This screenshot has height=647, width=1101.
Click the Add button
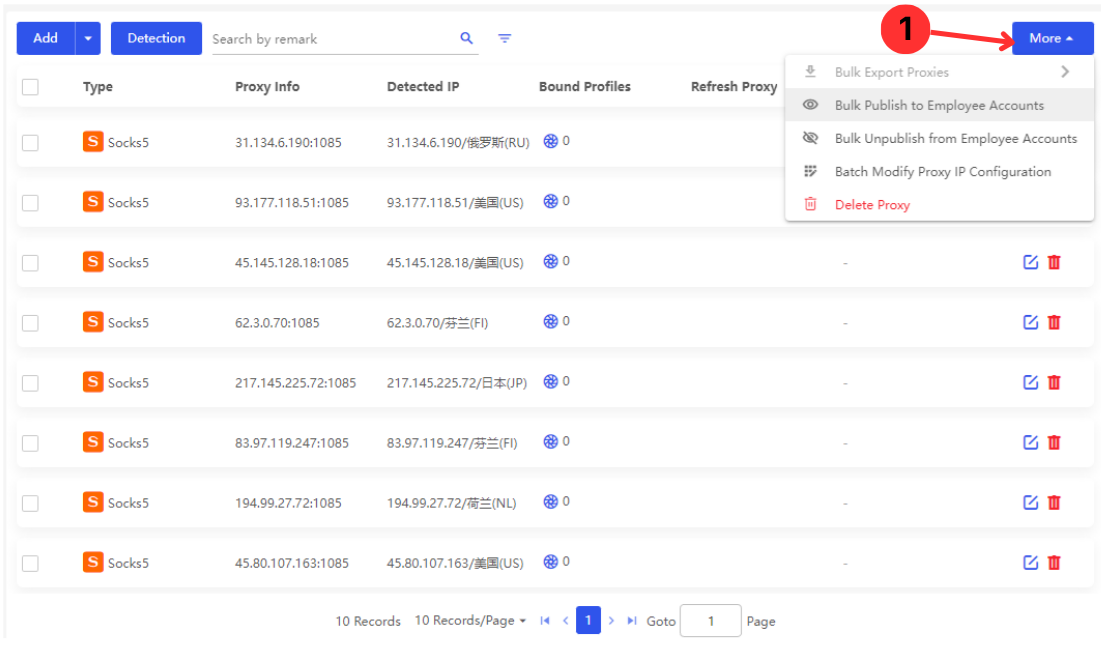pyautogui.click(x=46, y=38)
